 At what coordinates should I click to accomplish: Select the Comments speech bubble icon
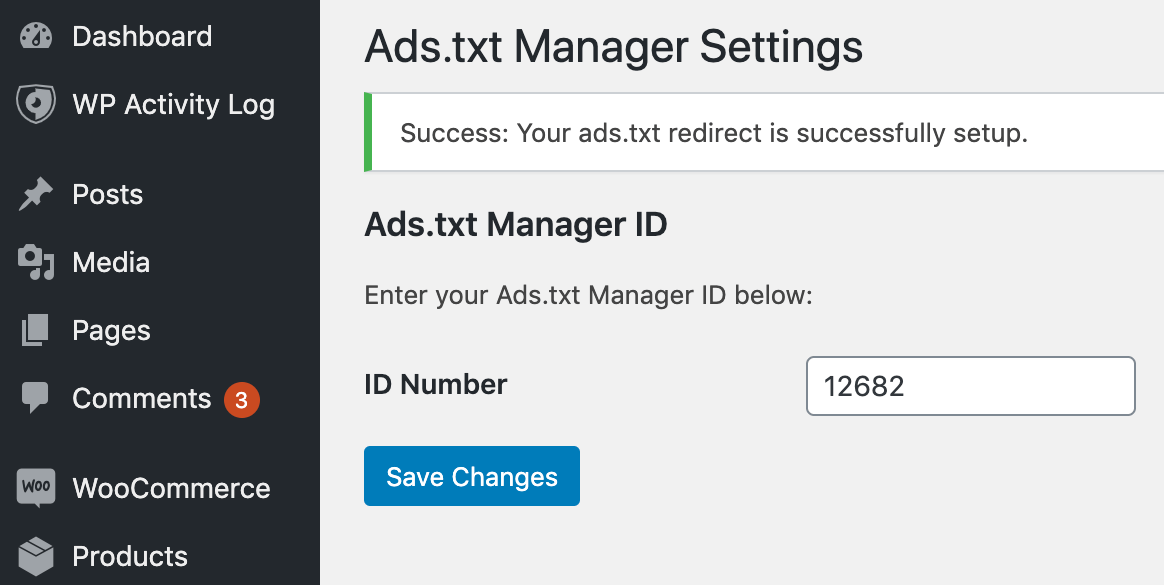pos(34,398)
